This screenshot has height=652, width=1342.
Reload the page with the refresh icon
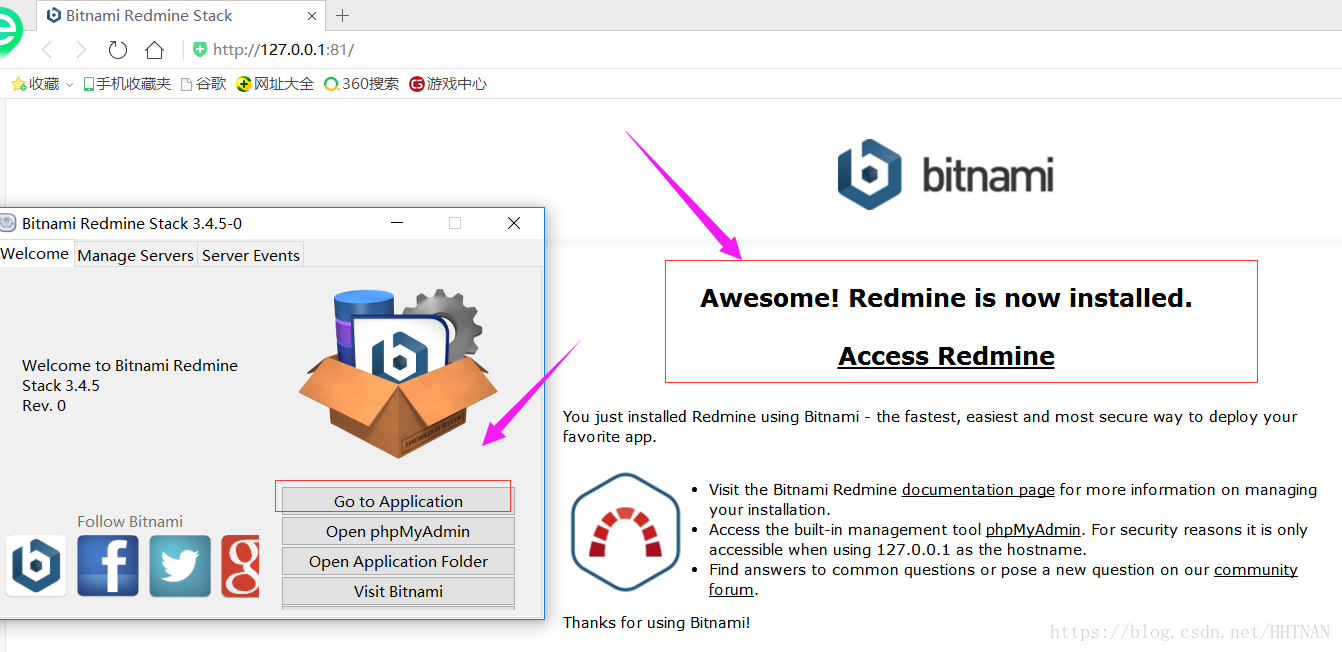pos(118,50)
